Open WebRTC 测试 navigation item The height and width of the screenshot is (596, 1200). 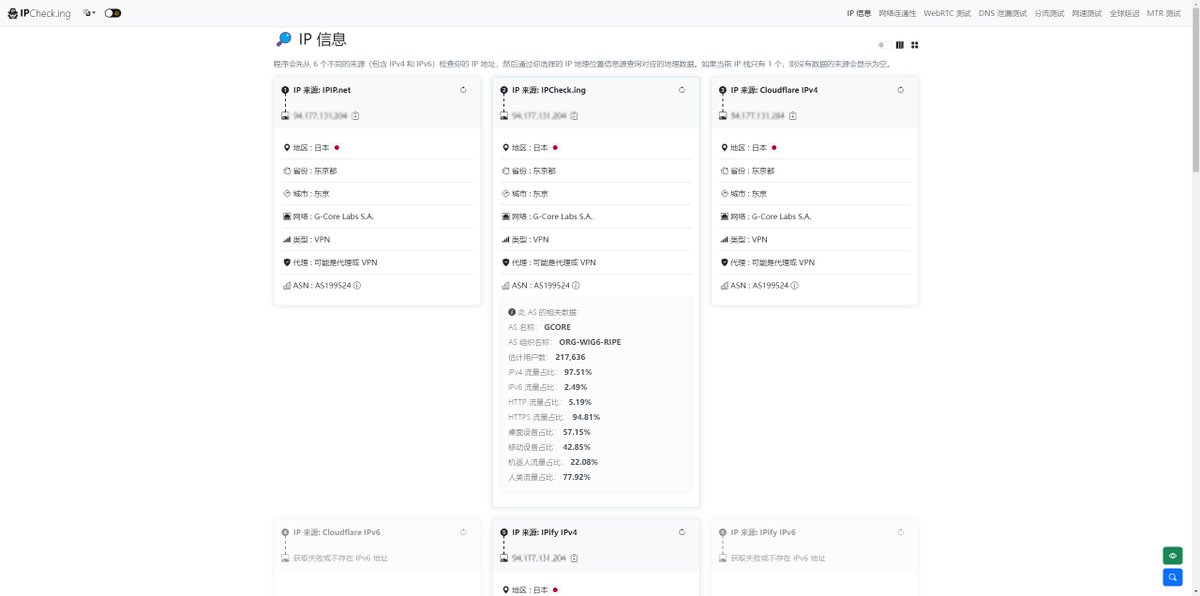coord(947,13)
